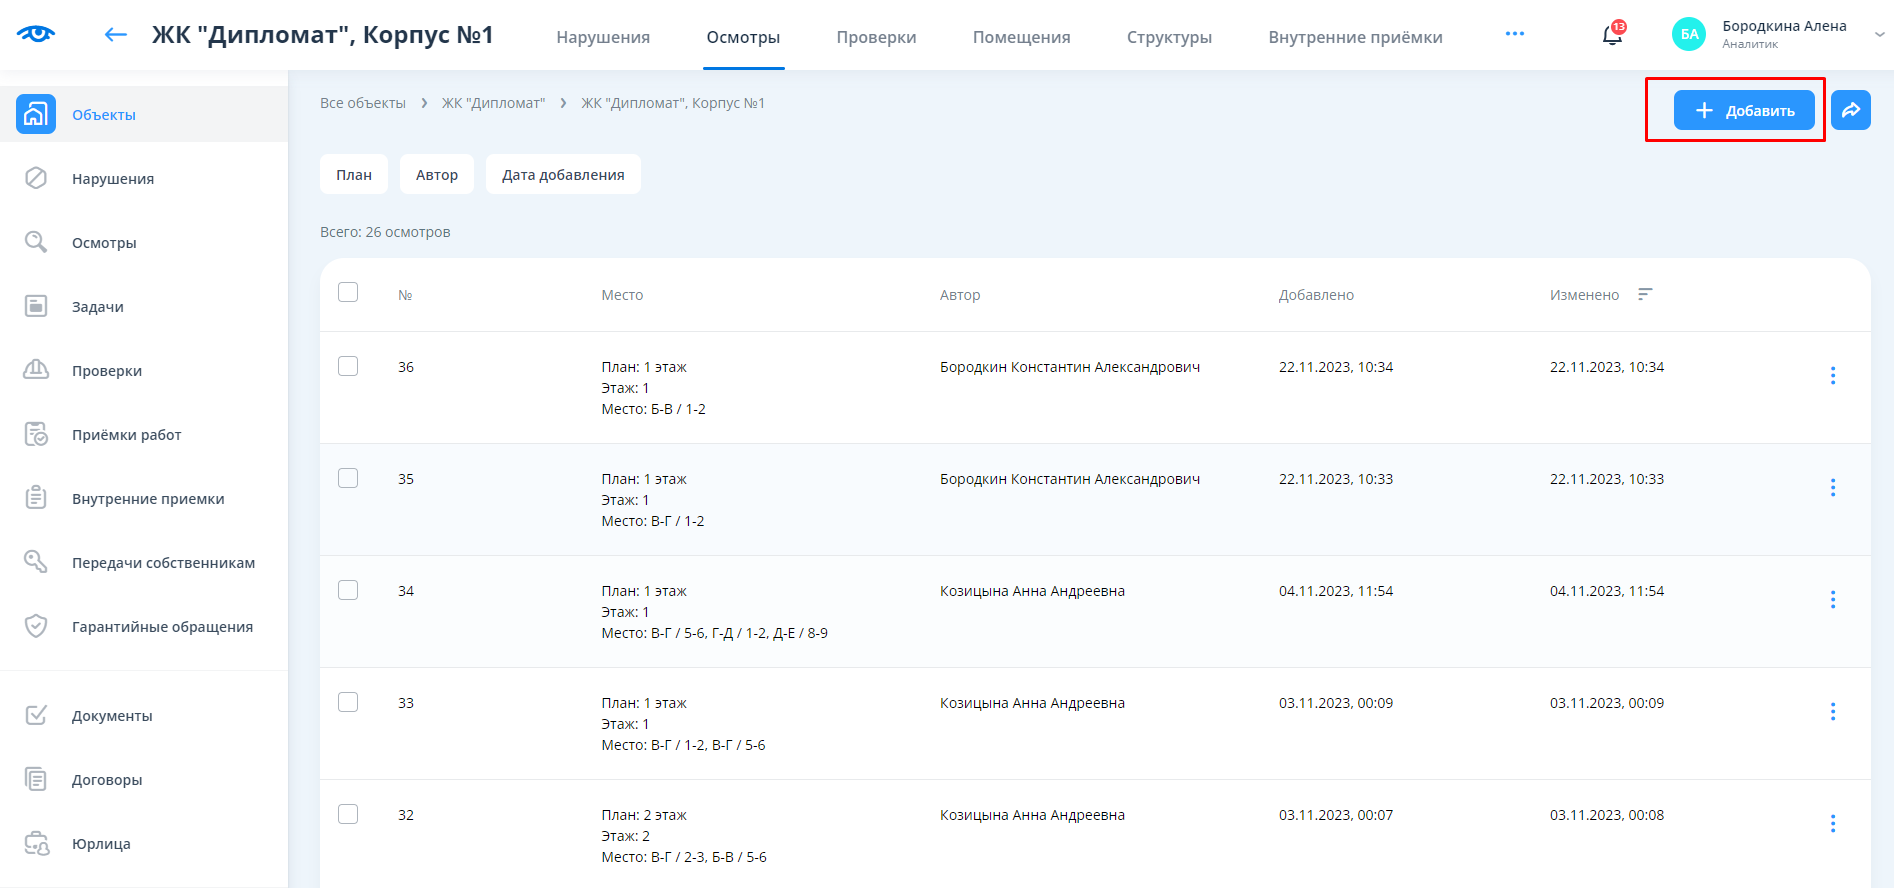
Task: Open Передачи собственникам section
Action: pyautogui.click(x=163, y=563)
